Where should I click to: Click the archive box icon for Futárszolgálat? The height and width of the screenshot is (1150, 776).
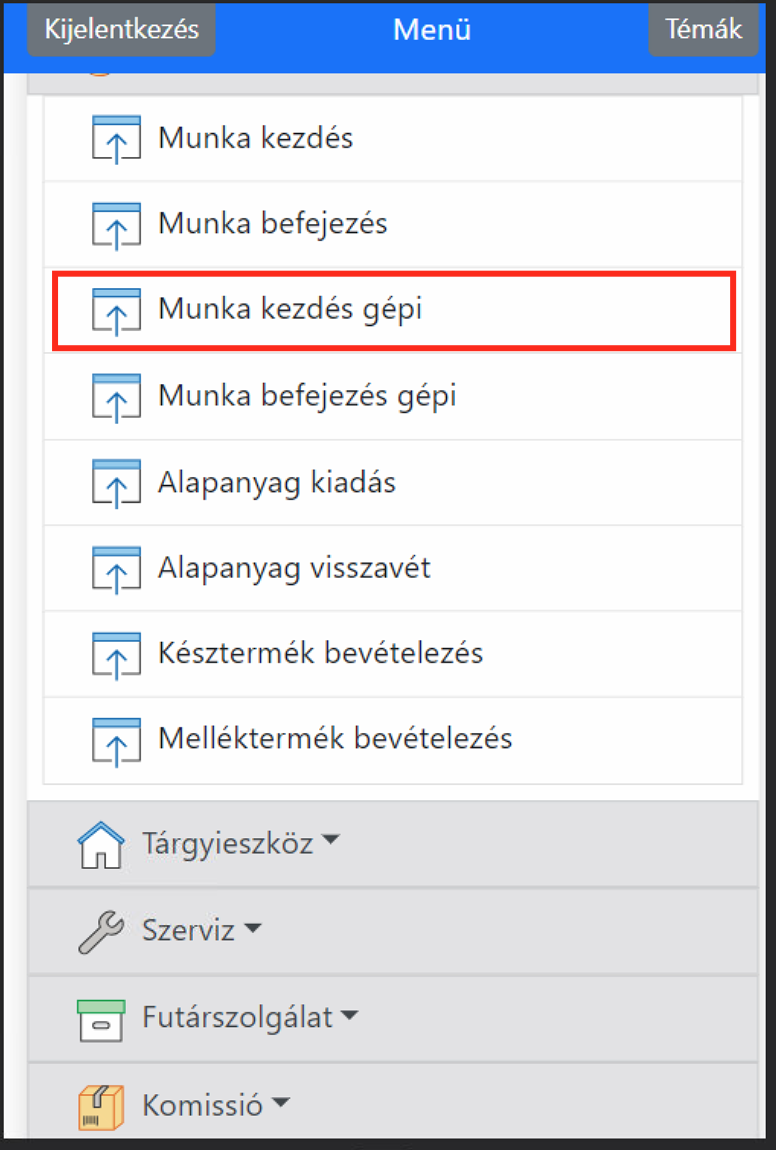[x=101, y=1019]
